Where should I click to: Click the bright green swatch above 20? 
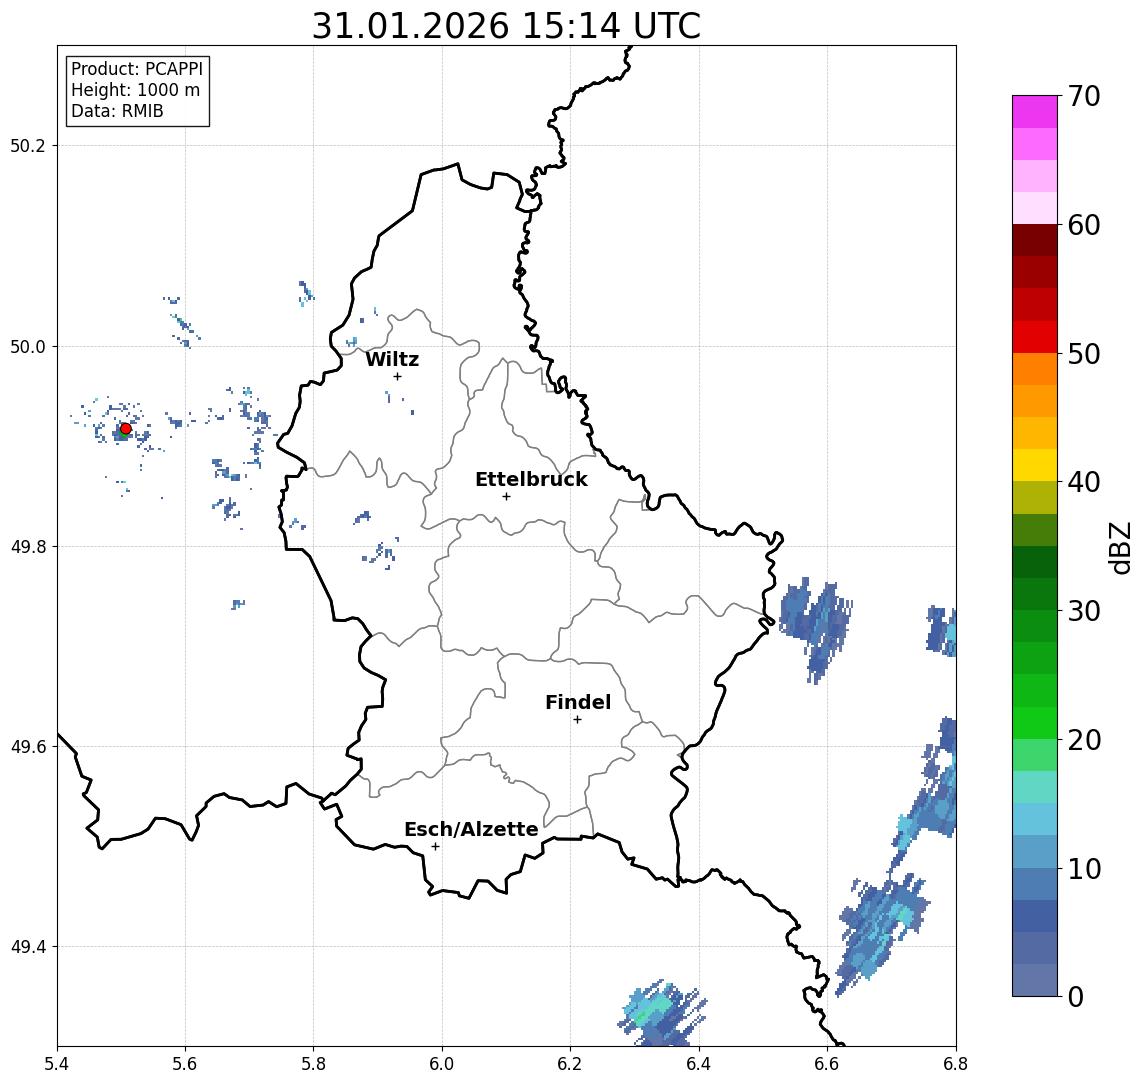point(1035,722)
